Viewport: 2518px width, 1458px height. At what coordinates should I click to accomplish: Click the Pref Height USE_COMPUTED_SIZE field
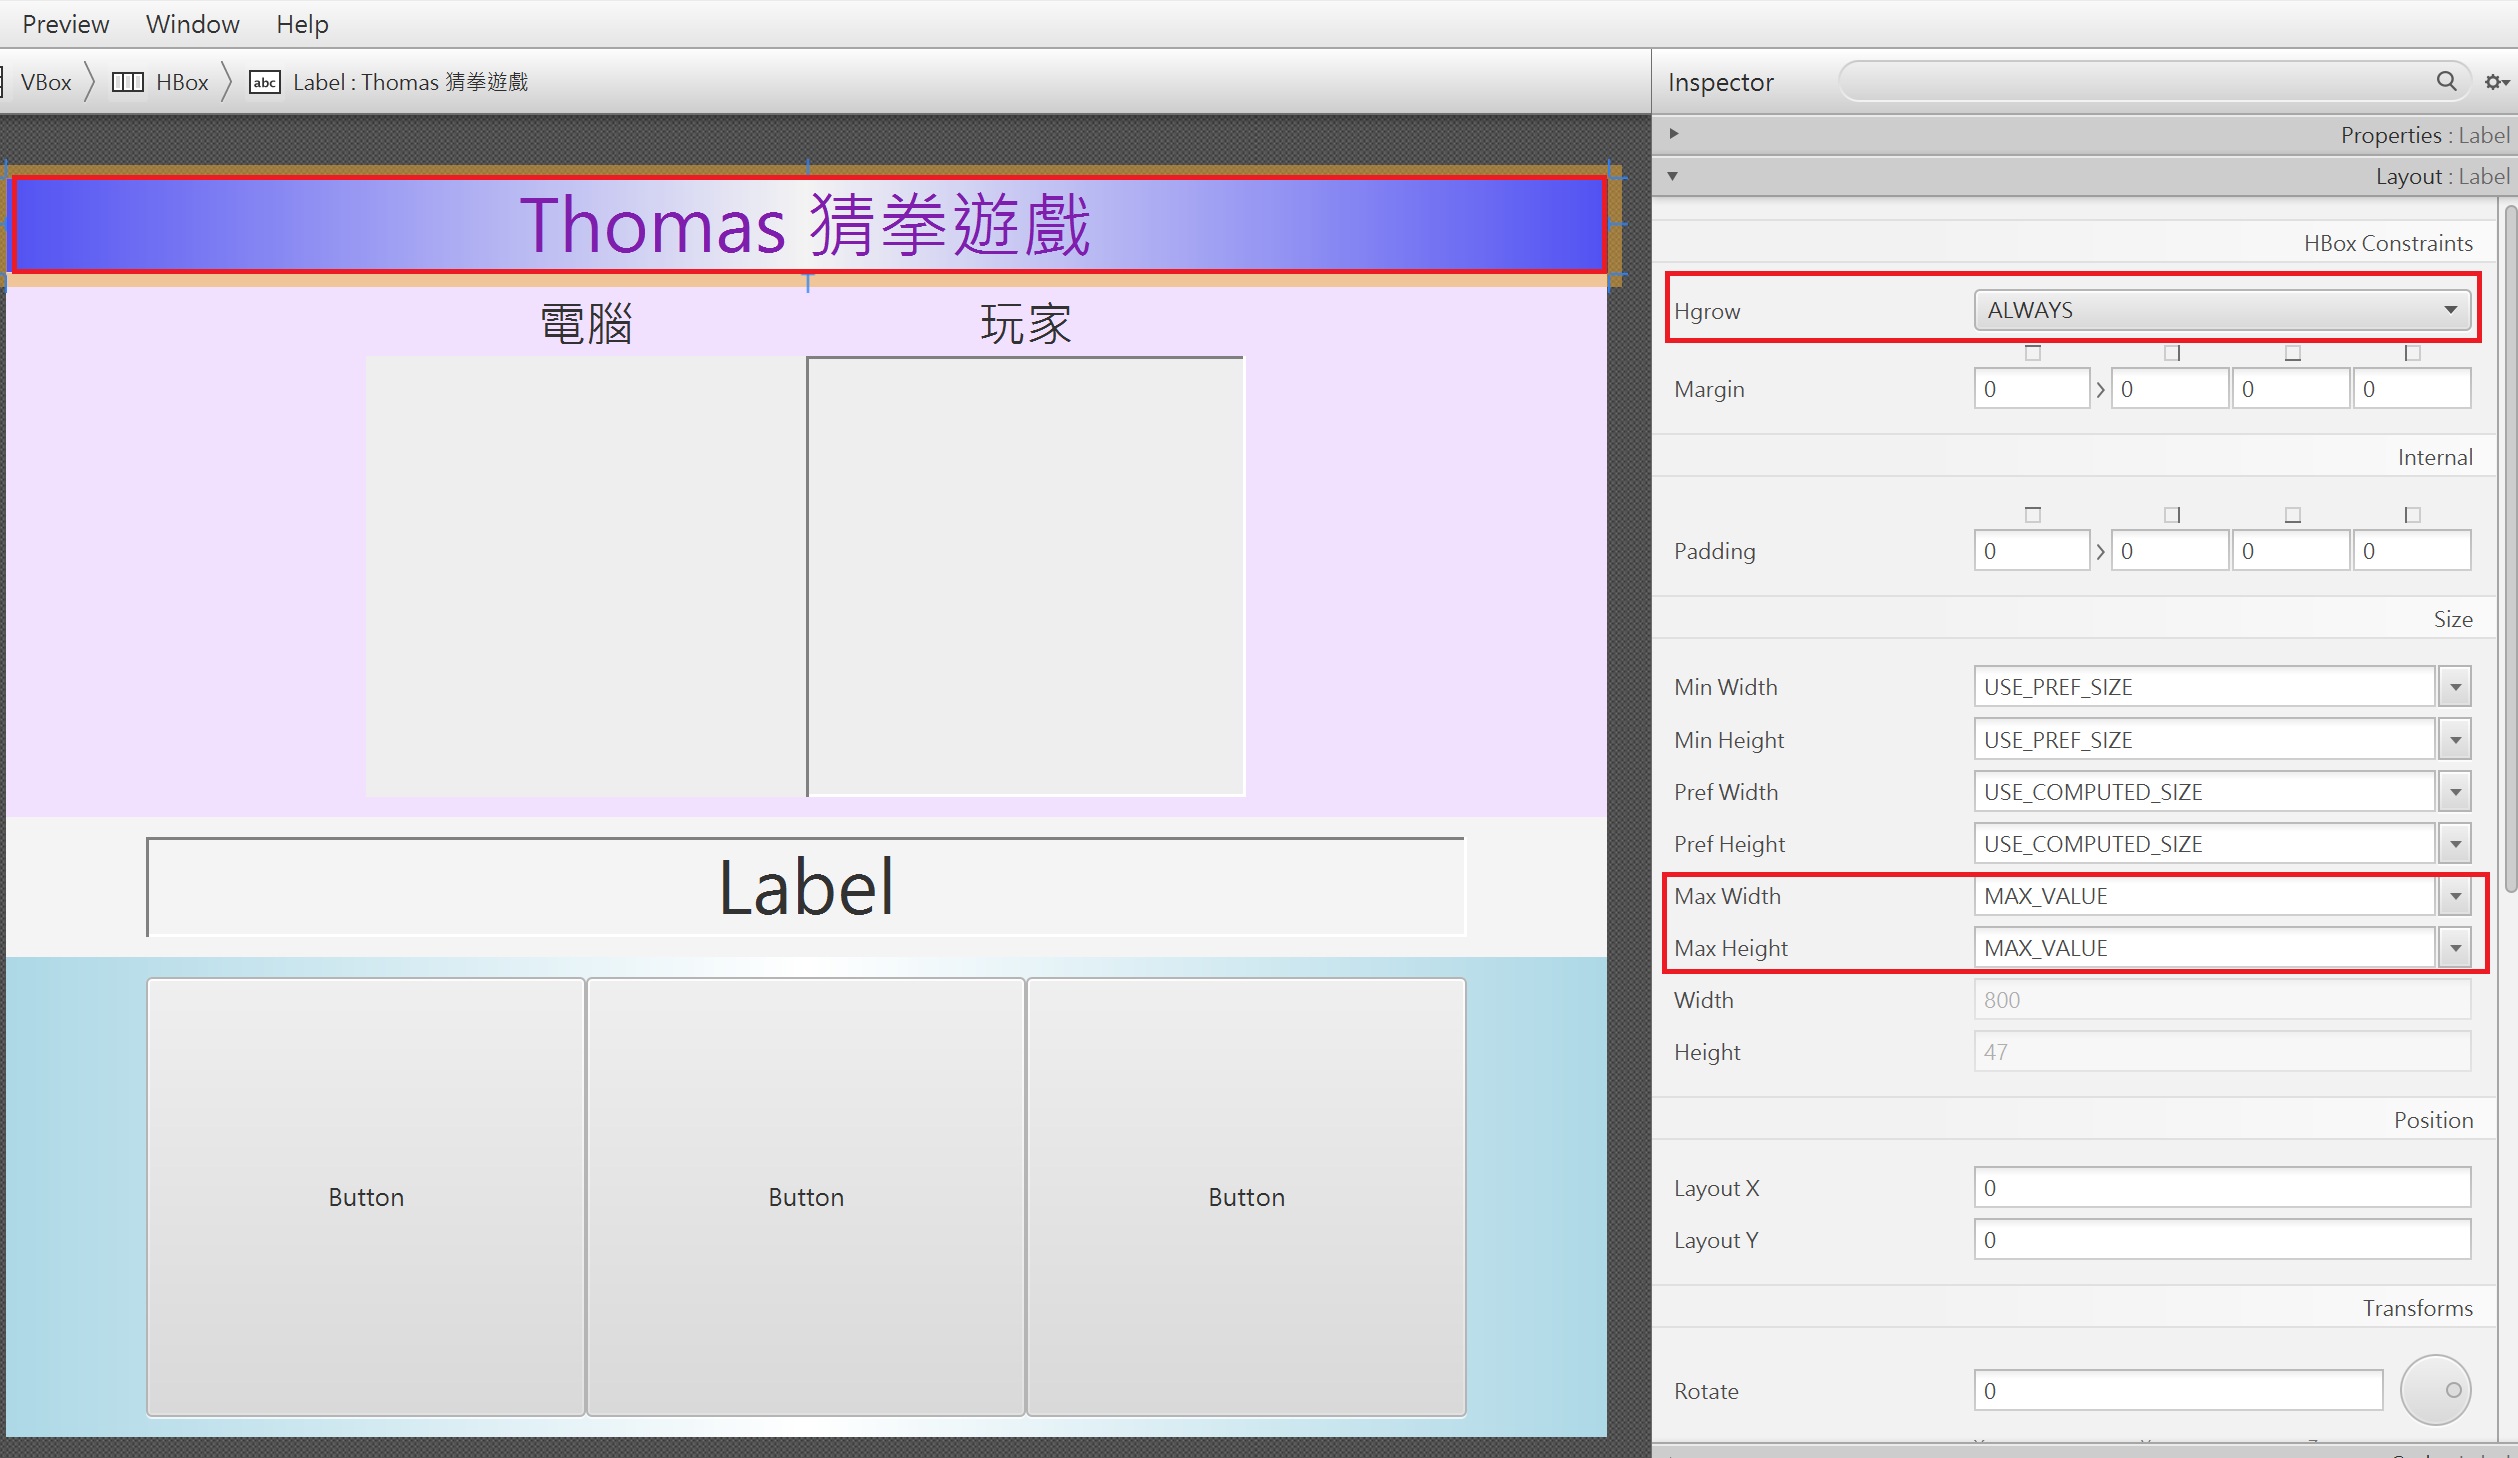point(2204,844)
